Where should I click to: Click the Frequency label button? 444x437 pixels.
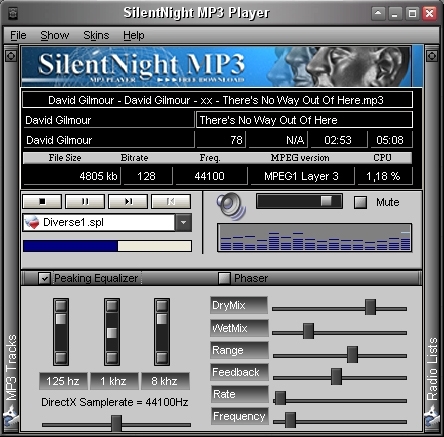[239, 416]
